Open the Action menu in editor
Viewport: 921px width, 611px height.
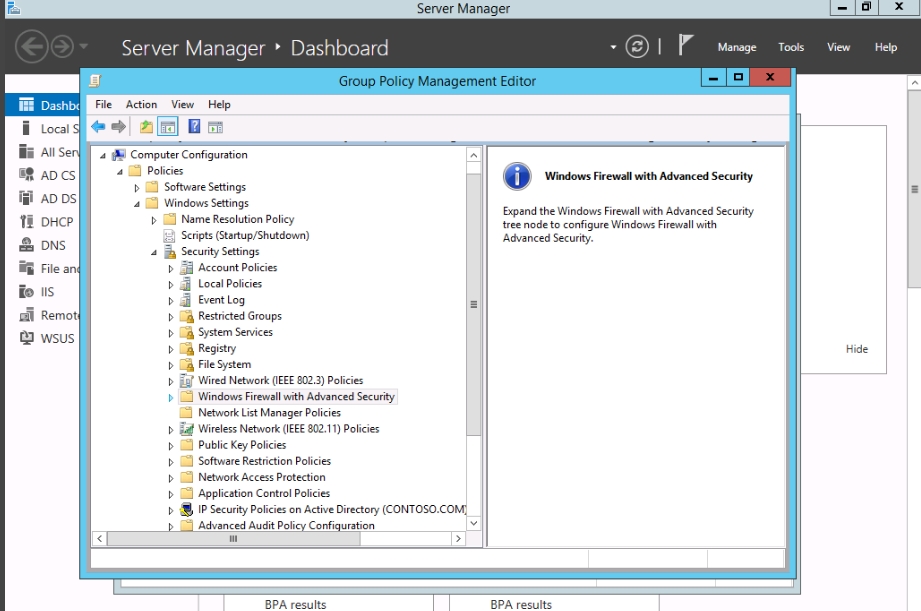pos(142,104)
